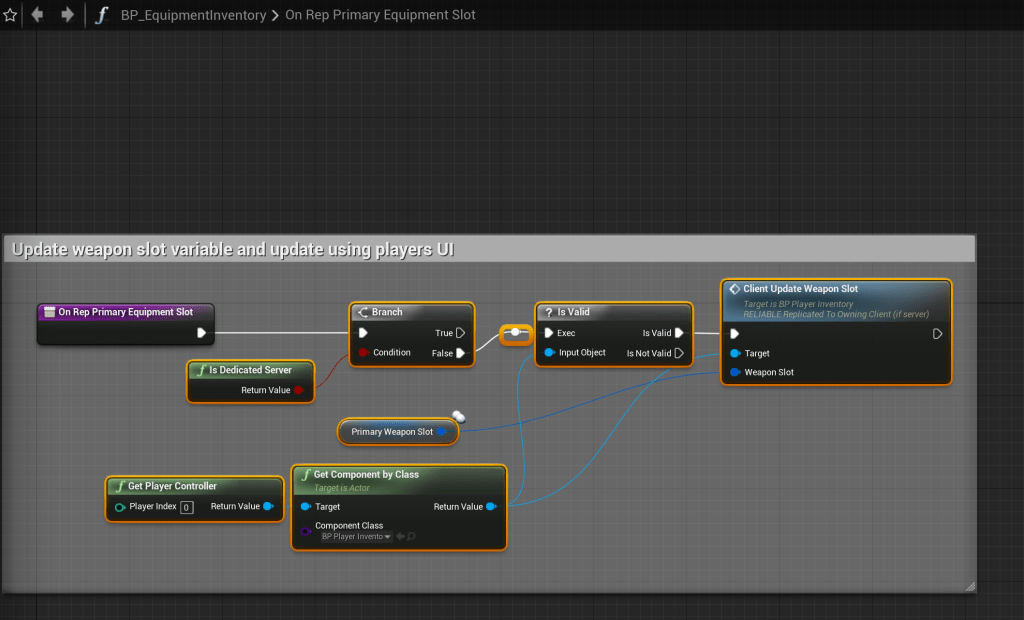The image size is (1024, 620).
Task: Navigate back with the left arrow
Action: (38, 15)
